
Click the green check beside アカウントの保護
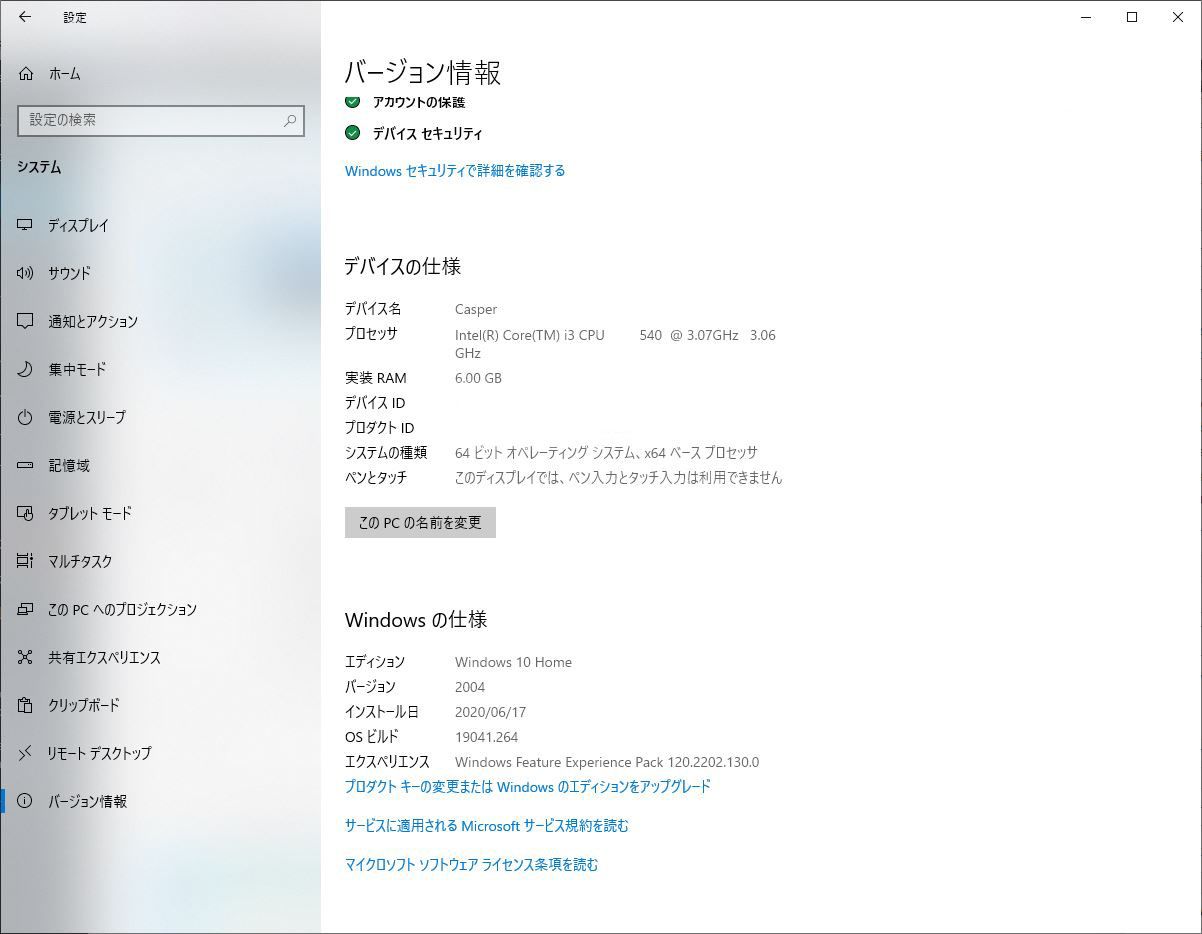(352, 101)
